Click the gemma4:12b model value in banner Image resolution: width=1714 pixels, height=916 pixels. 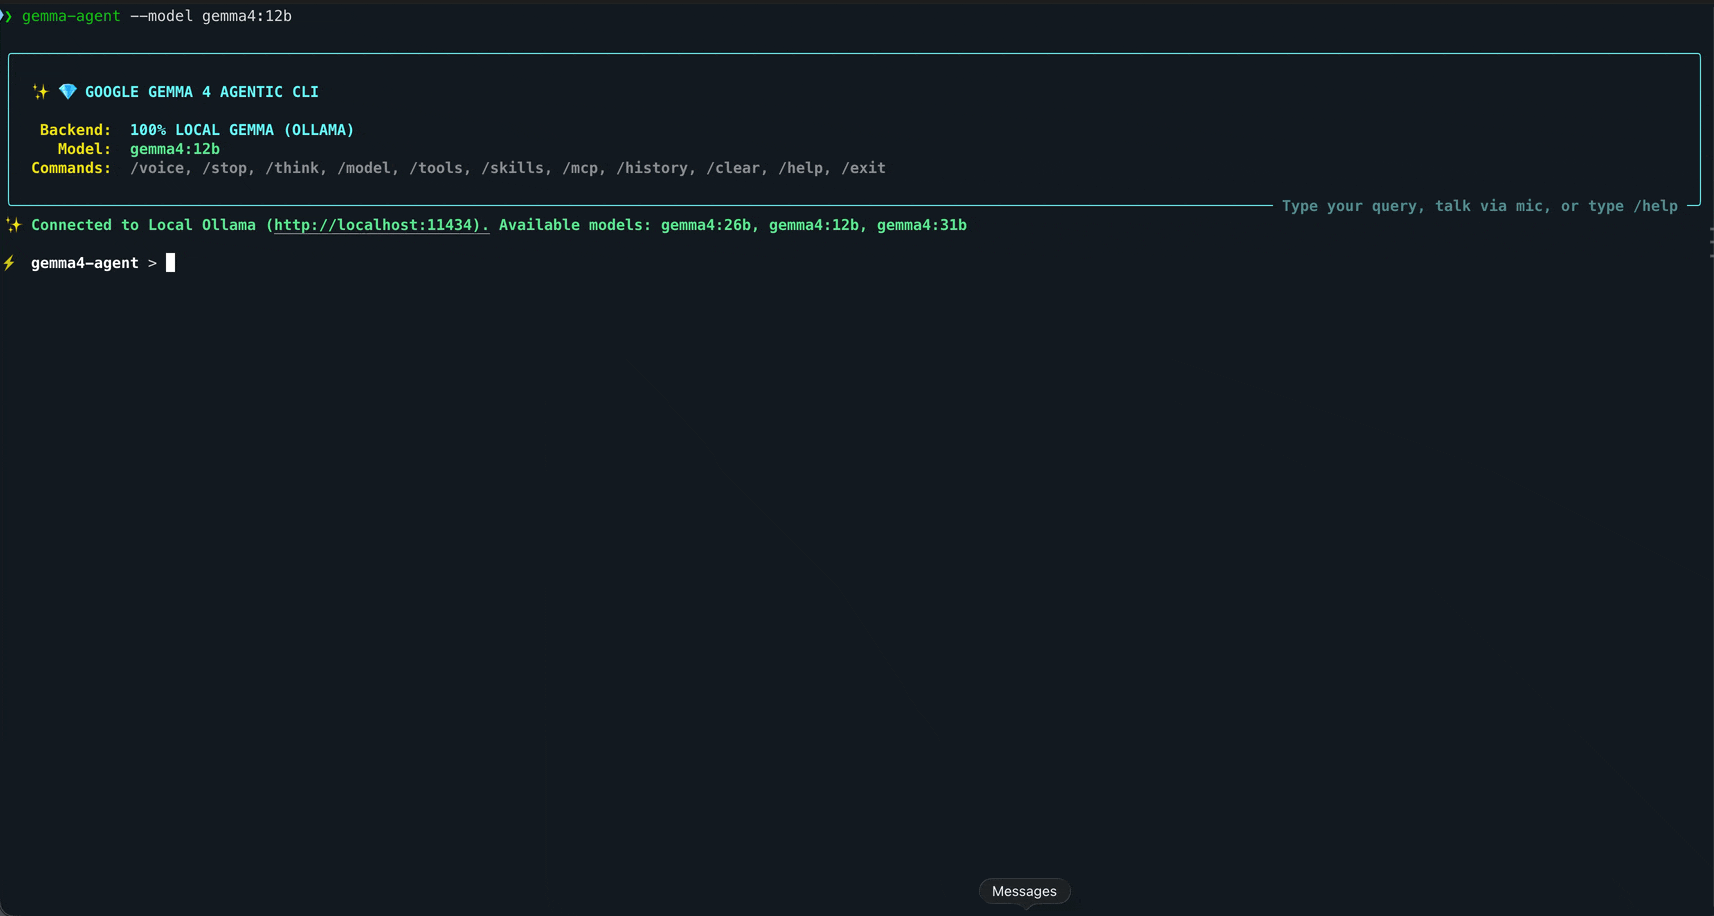175,149
